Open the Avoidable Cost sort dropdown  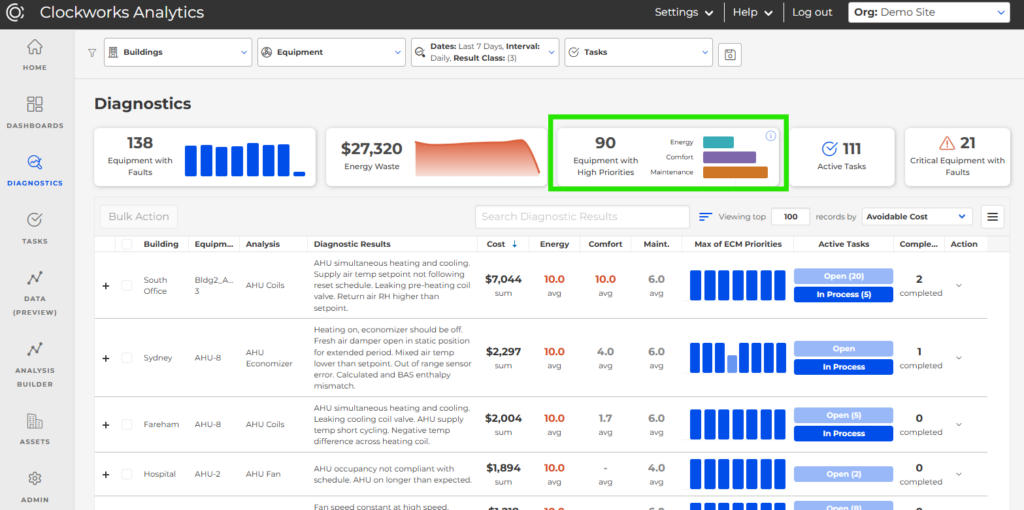(x=917, y=216)
